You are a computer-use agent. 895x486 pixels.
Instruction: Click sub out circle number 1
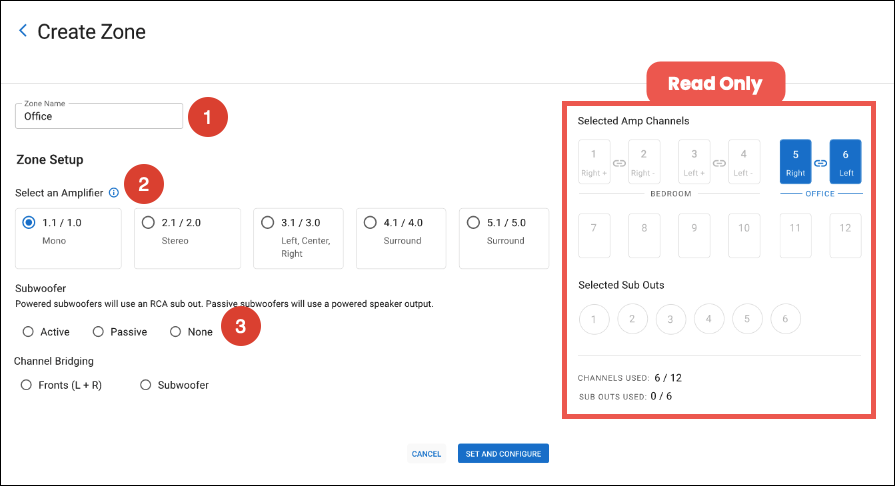pos(594,320)
